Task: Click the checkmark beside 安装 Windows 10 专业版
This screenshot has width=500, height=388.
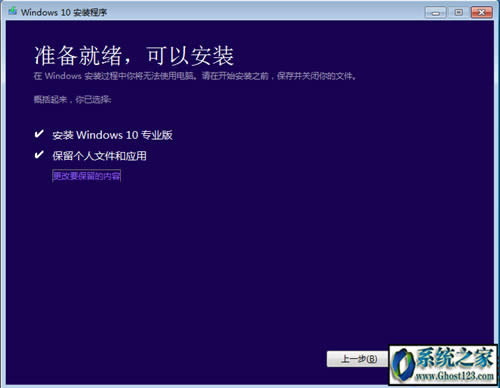Action: click(x=39, y=134)
